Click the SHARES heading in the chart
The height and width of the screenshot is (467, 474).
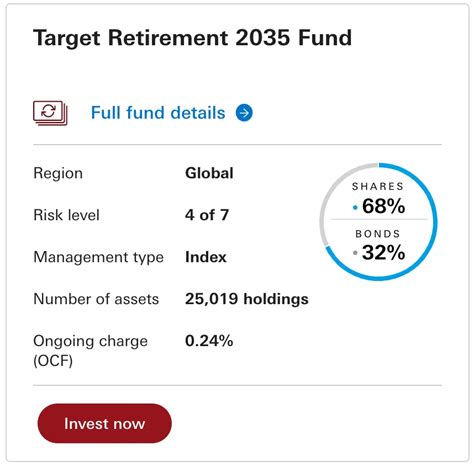(x=378, y=186)
